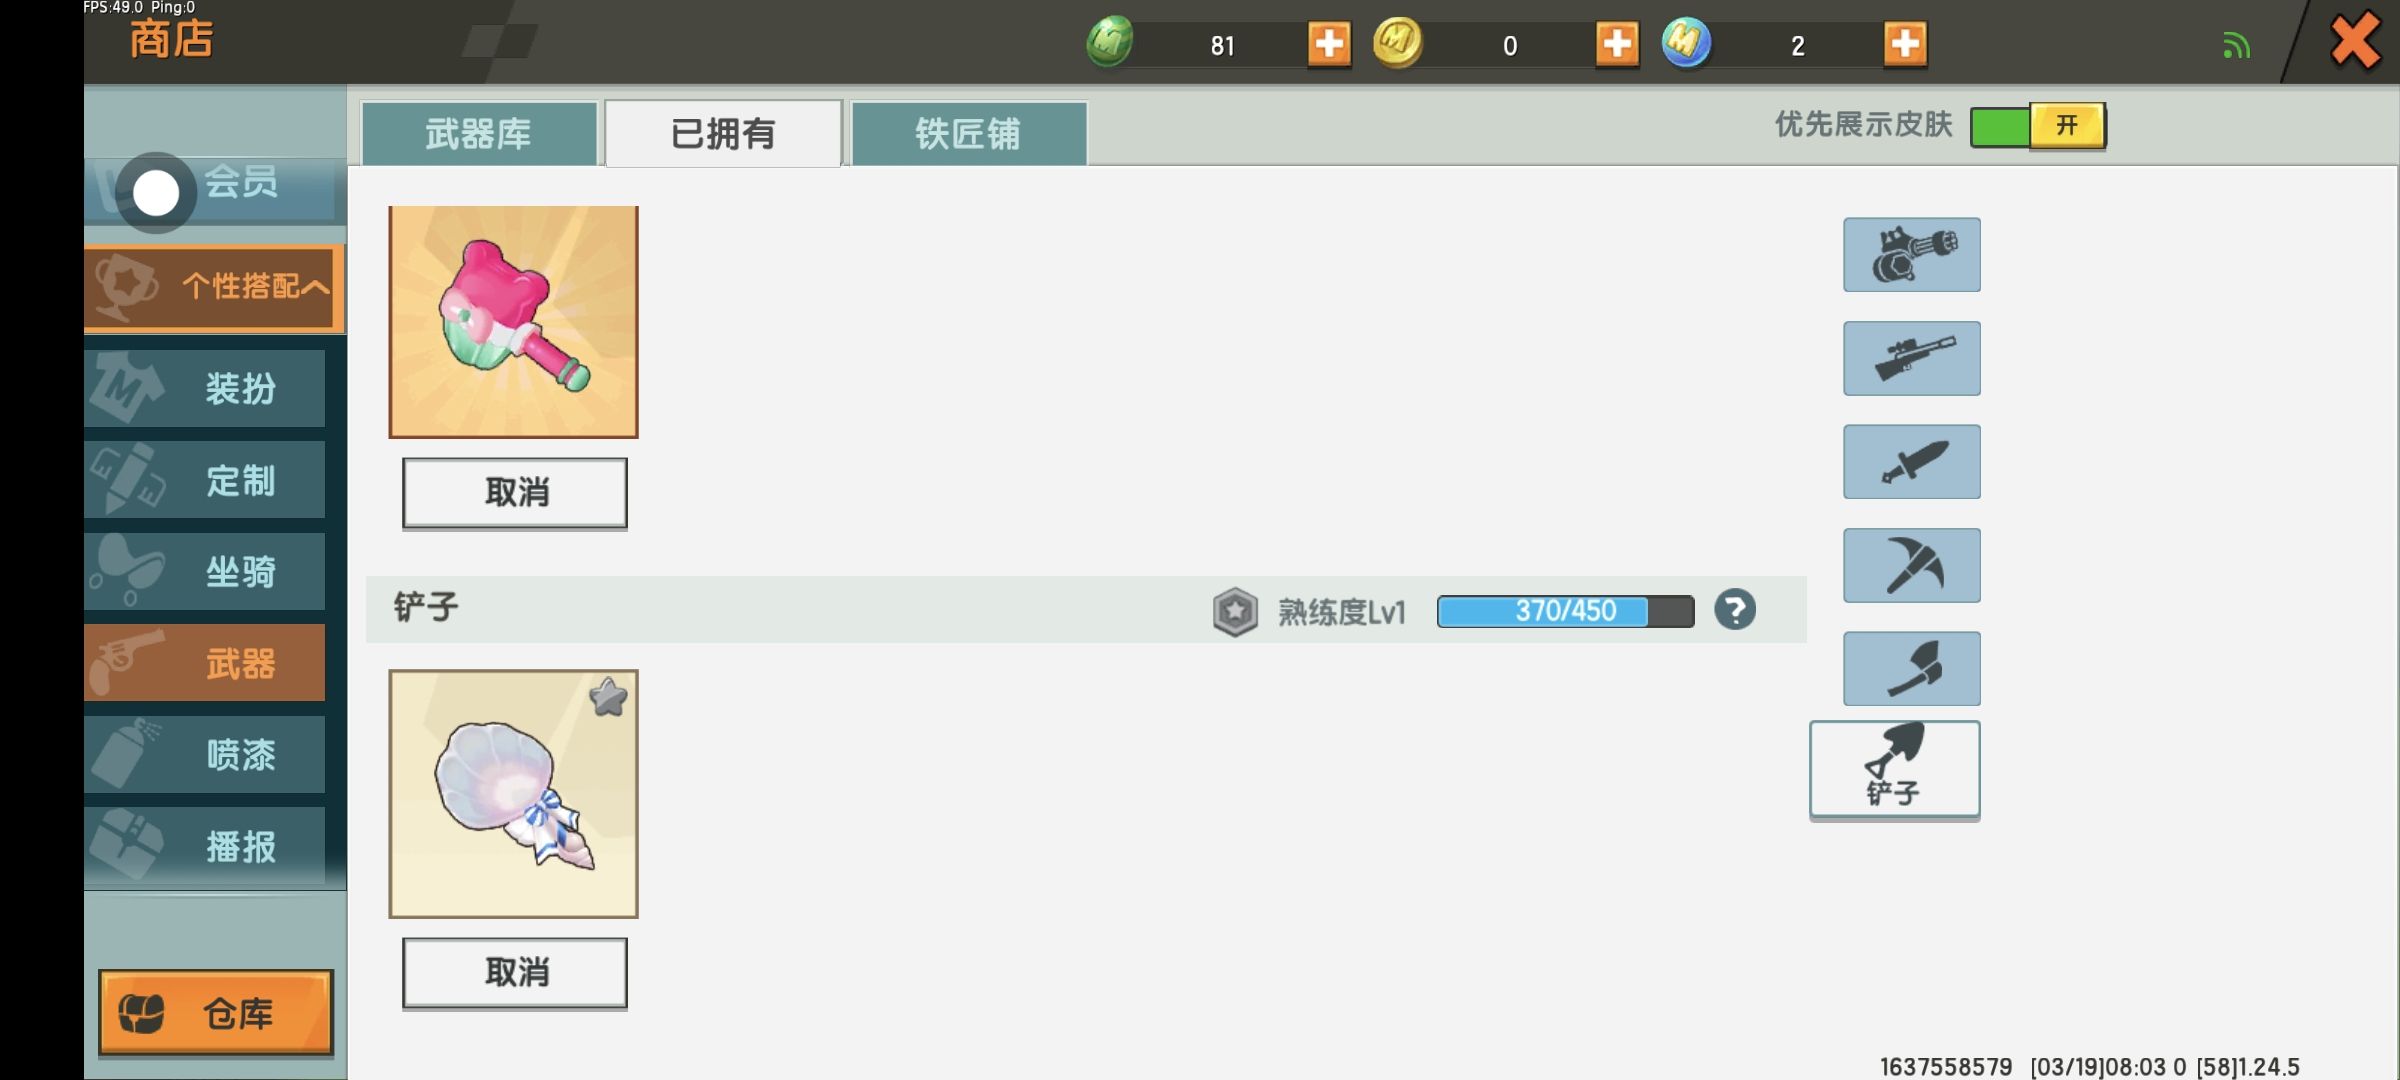Switch to the 铁匠铺 tab
2400x1080 pixels.
pyautogui.click(x=968, y=133)
